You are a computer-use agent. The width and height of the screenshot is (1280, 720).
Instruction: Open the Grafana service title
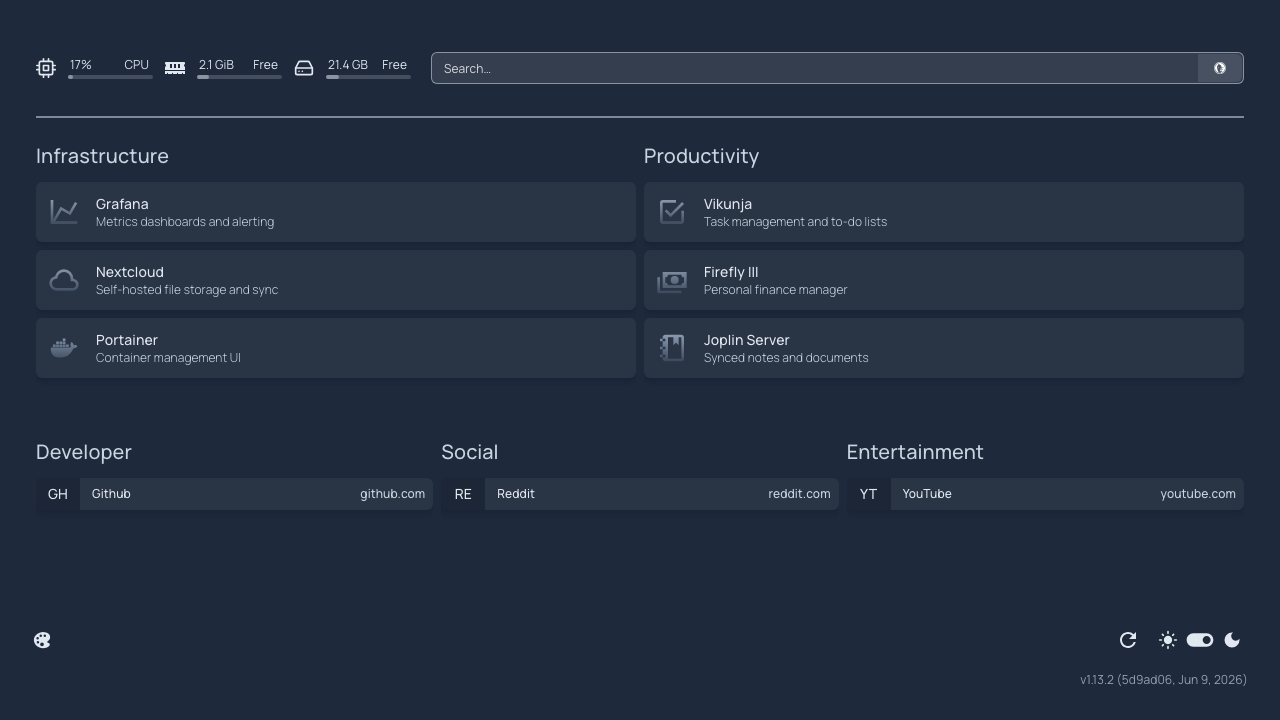[122, 204]
